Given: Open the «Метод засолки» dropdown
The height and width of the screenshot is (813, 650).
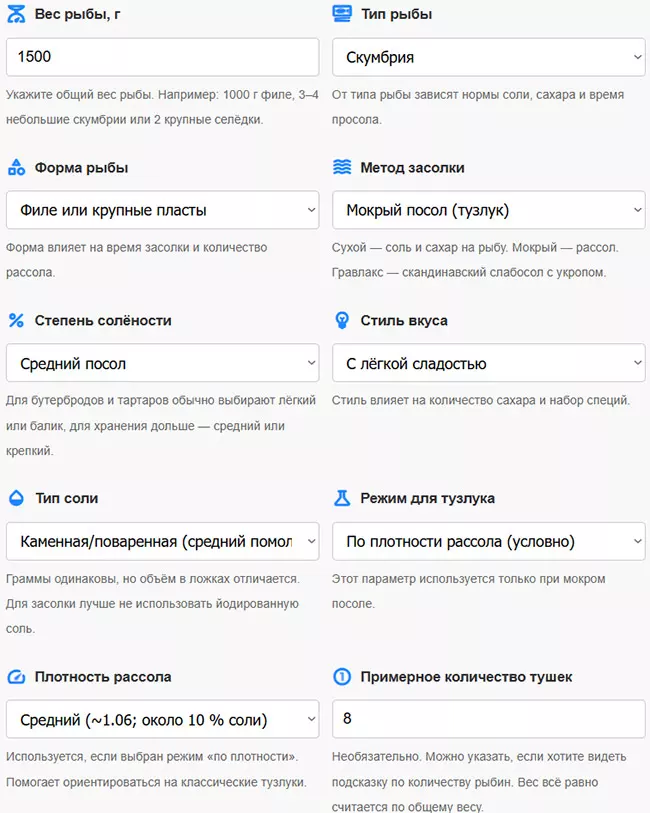Looking at the screenshot, I should 488,210.
